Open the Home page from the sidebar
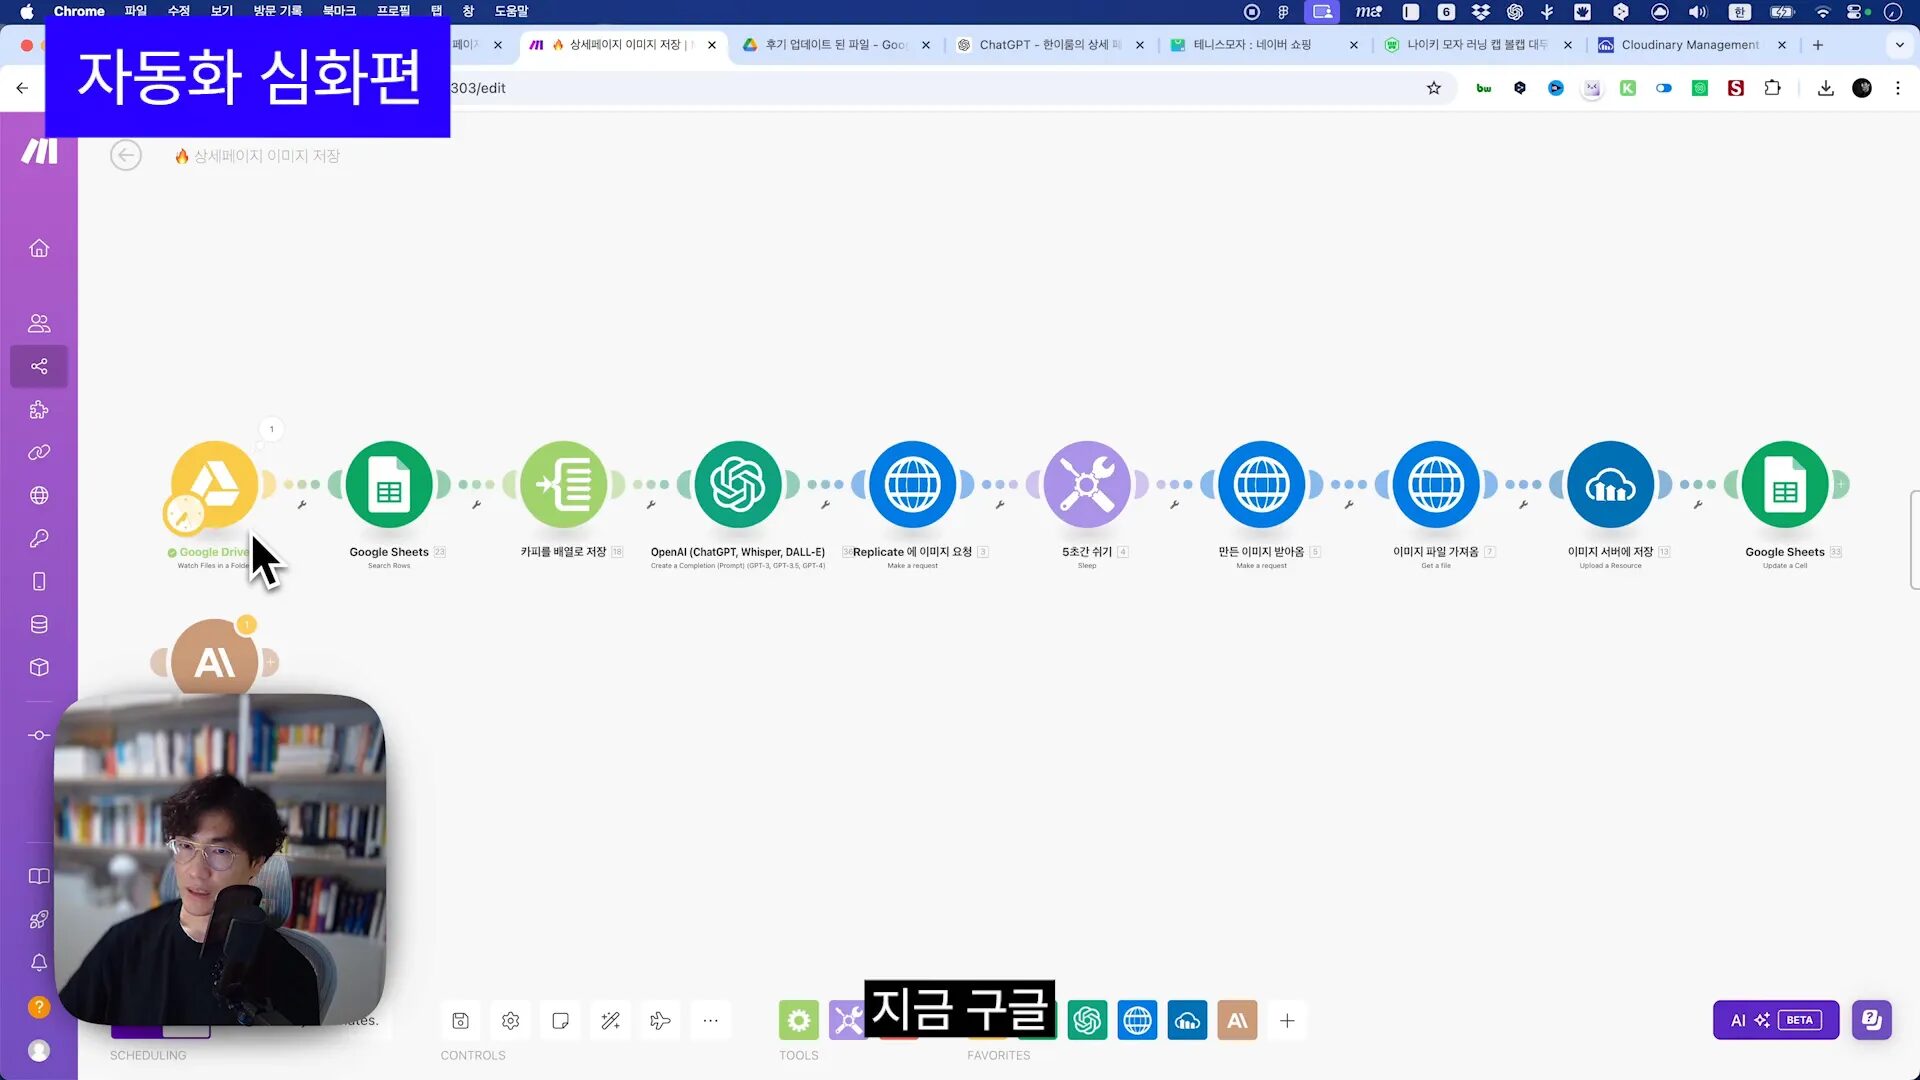1920x1080 pixels. click(39, 248)
